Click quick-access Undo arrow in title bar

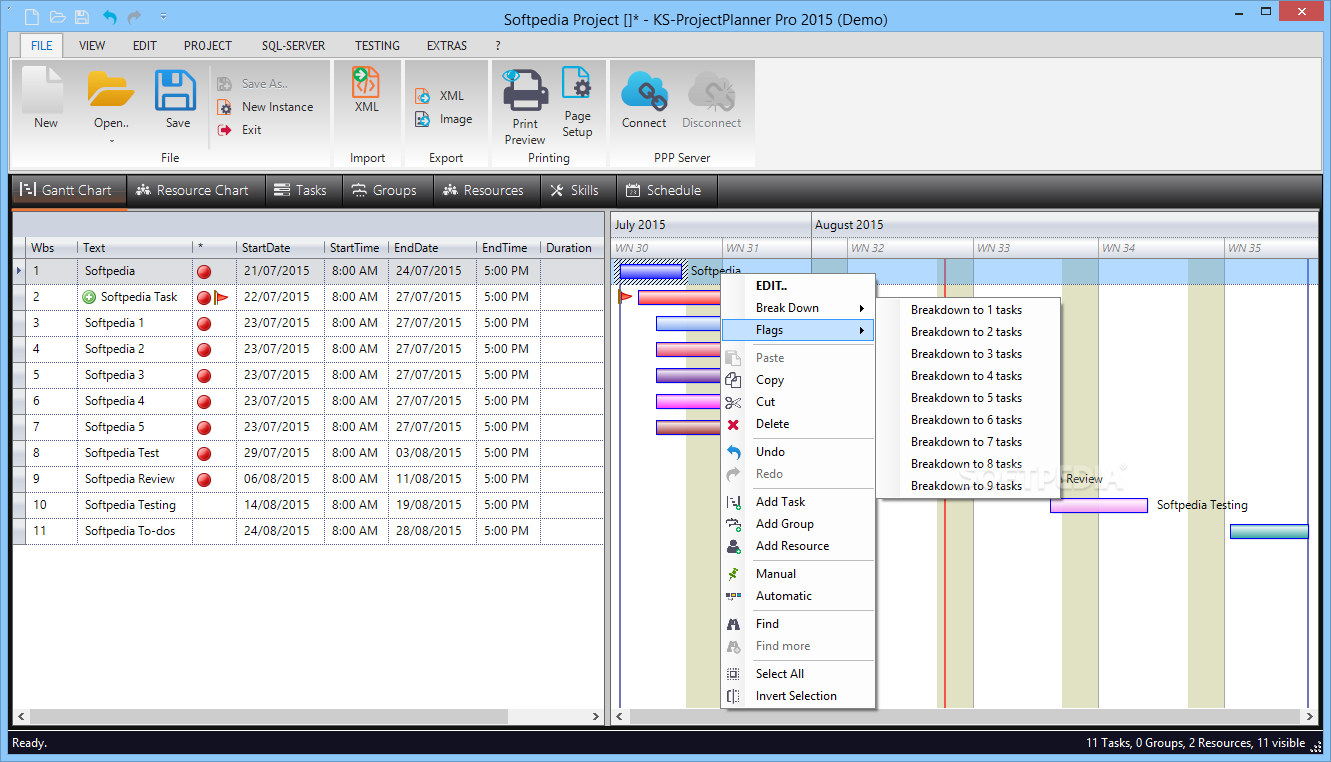tap(109, 17)
